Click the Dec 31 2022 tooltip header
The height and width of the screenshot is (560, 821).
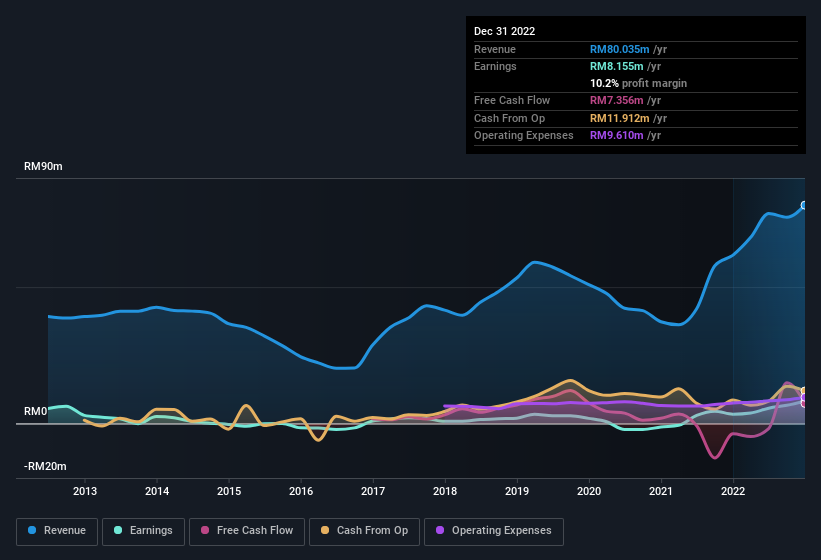pyautogui.click(x=505, y=31)
